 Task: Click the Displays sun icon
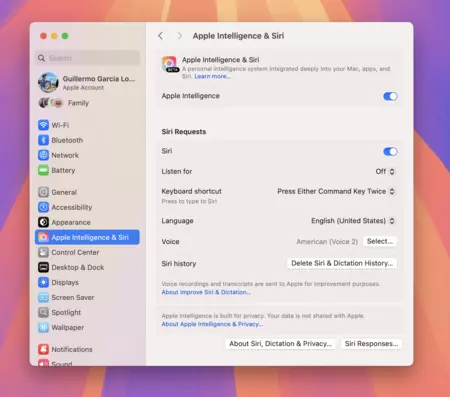(43, 282)
